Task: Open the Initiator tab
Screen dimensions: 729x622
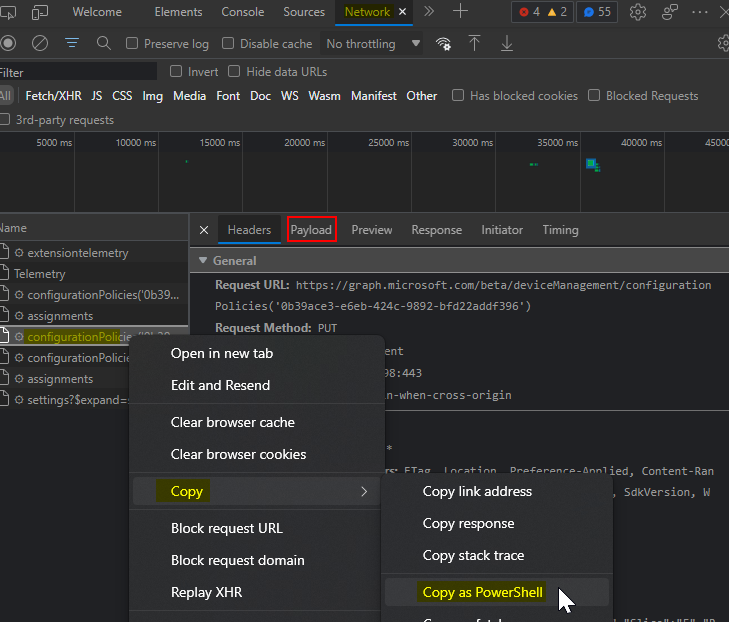Action: 502,230
